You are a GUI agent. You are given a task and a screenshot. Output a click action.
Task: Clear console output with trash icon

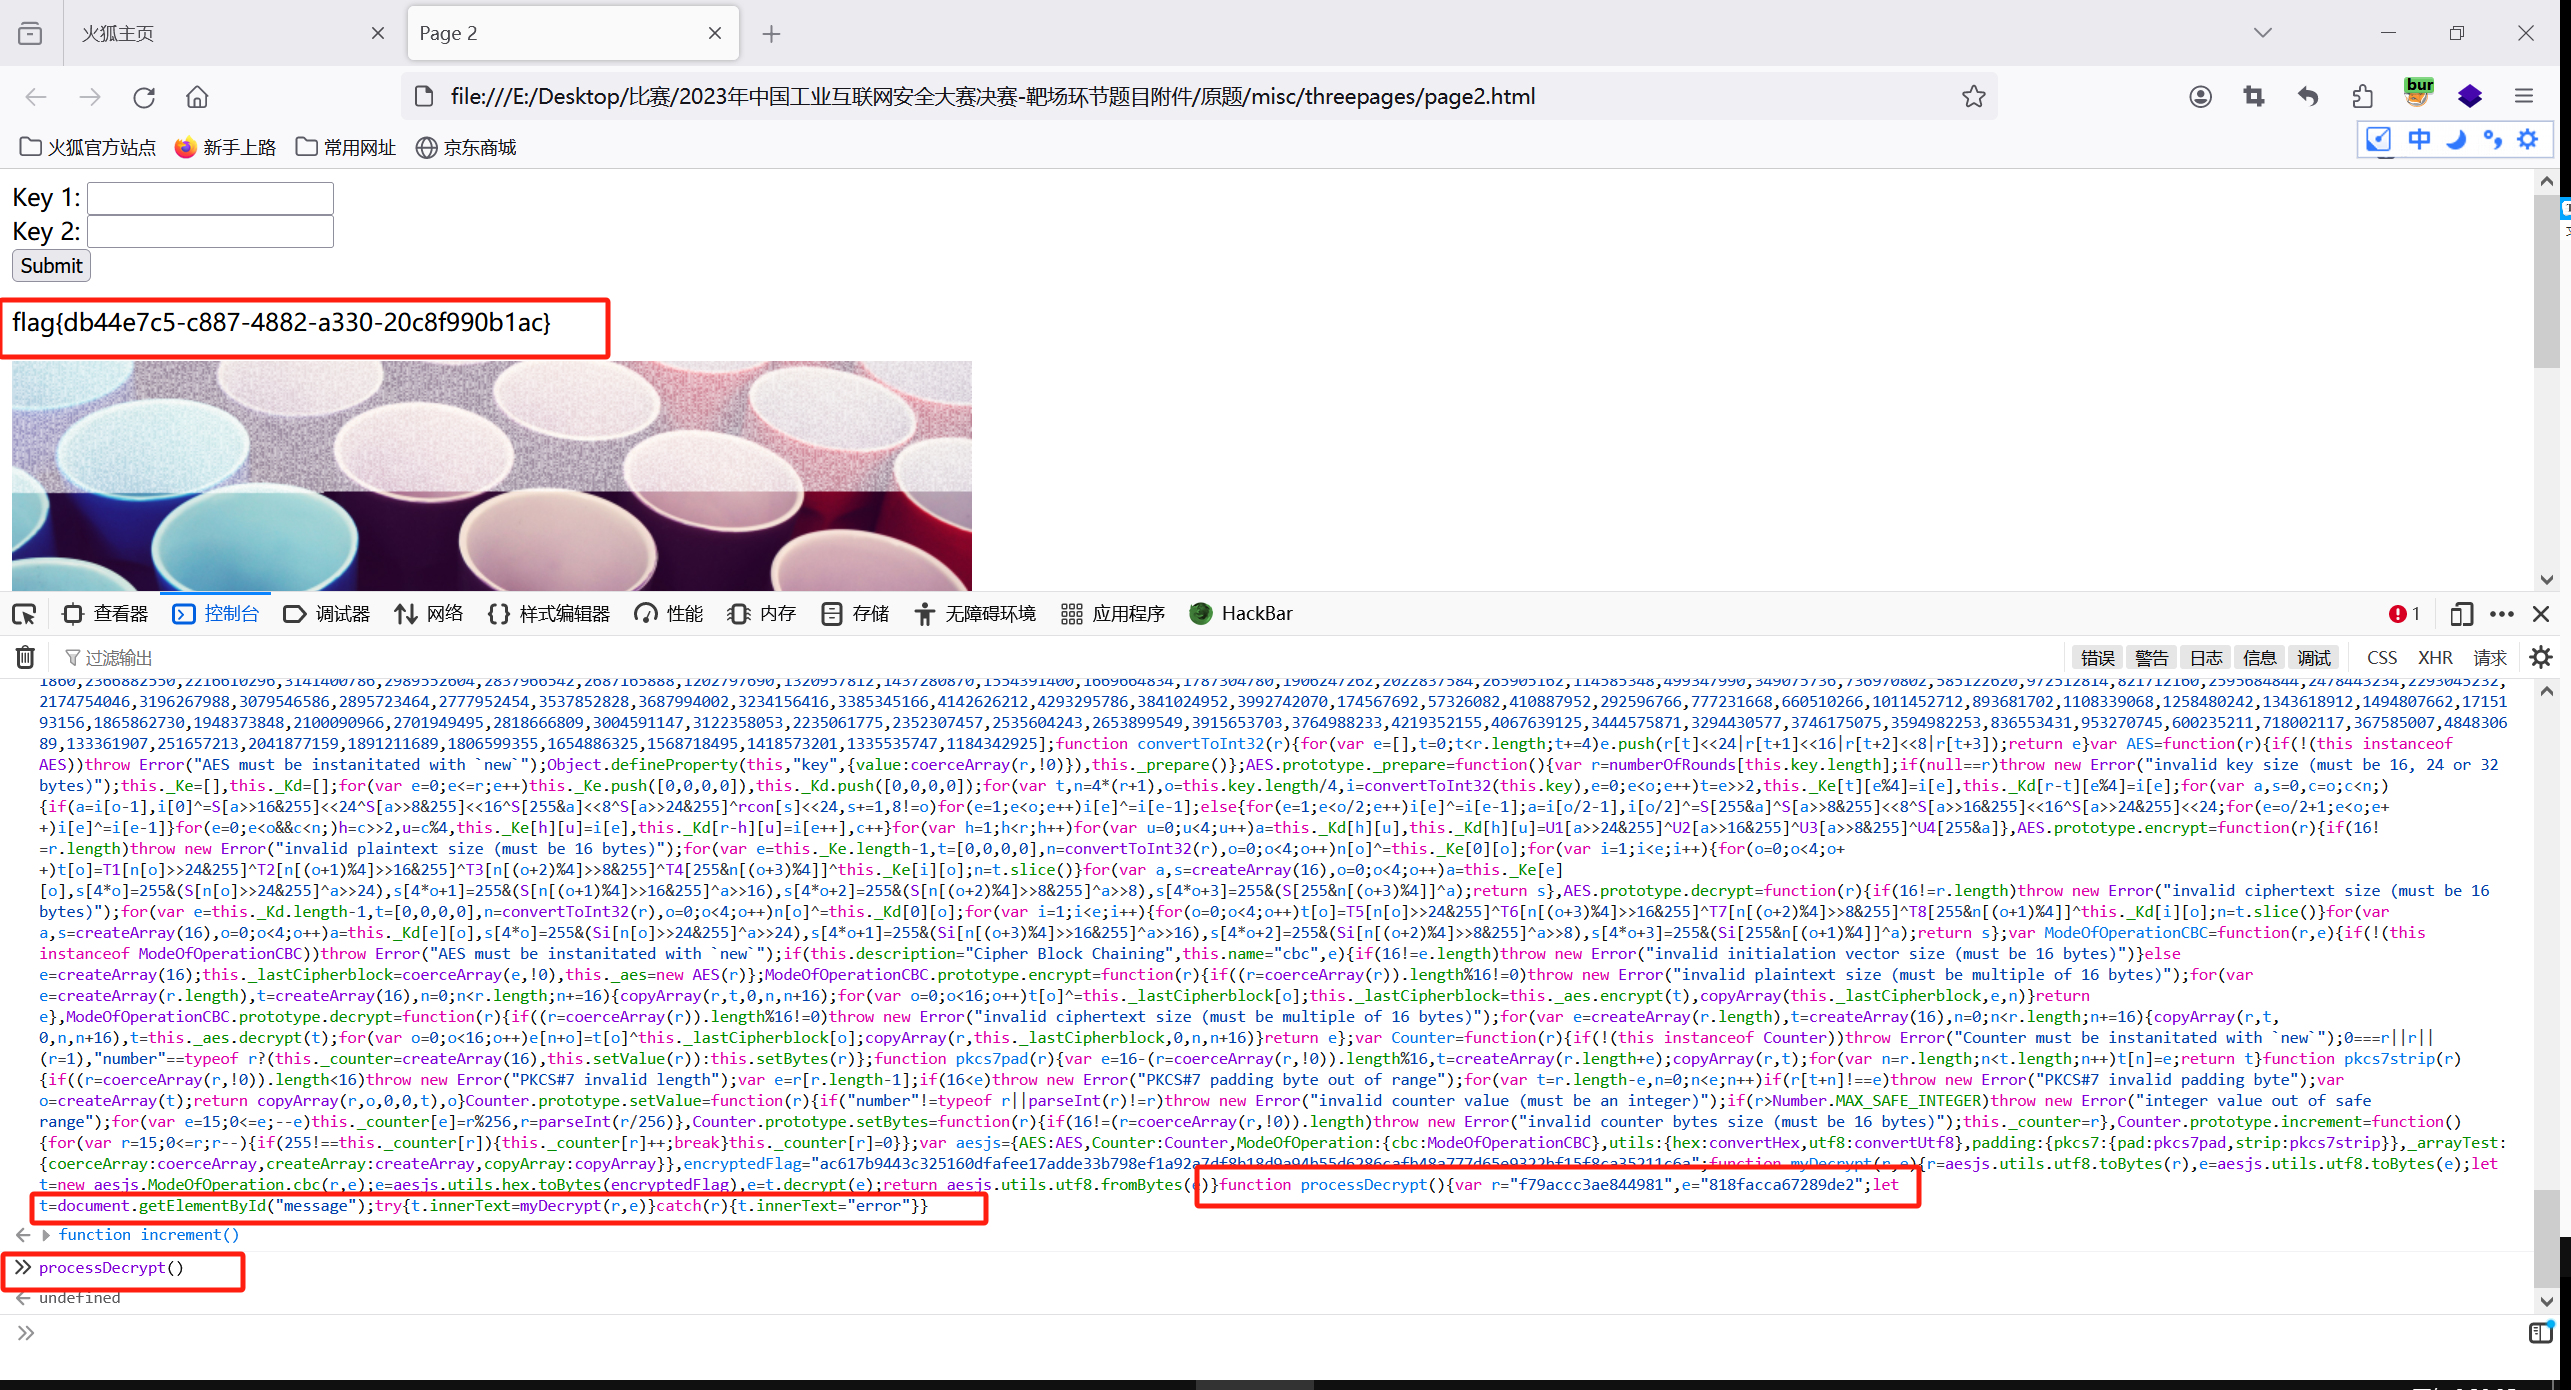click(x=25, y=657)
